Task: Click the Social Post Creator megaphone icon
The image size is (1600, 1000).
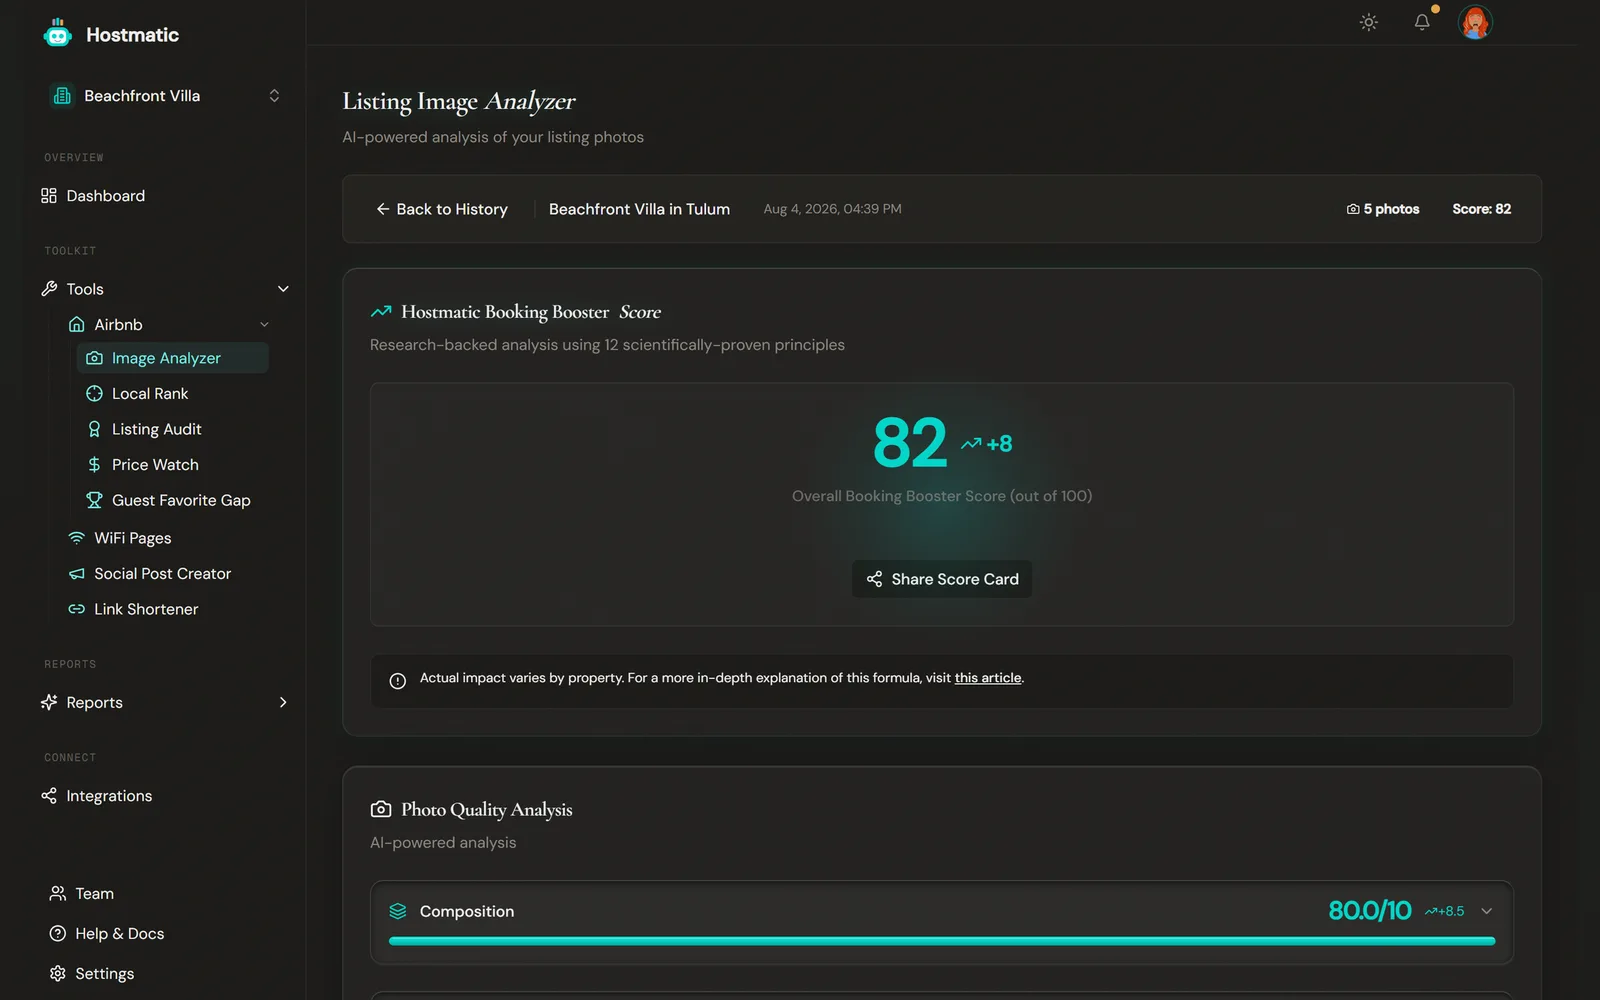Action: pos(77,574)
